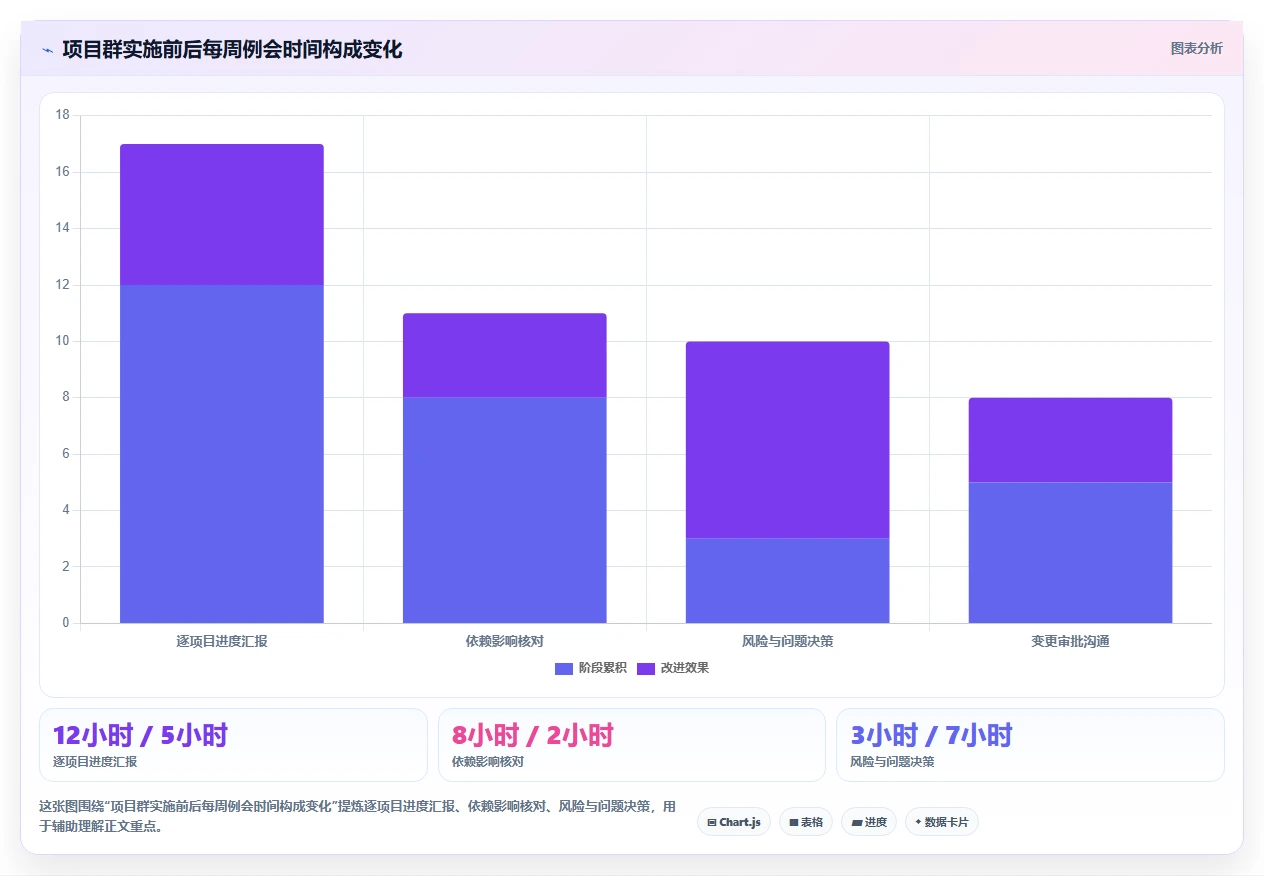Click the blue bar segment for 变更审批沟通
Image resolution: width=1264 pixels, height=876 pixels.
coord(1070,553)
